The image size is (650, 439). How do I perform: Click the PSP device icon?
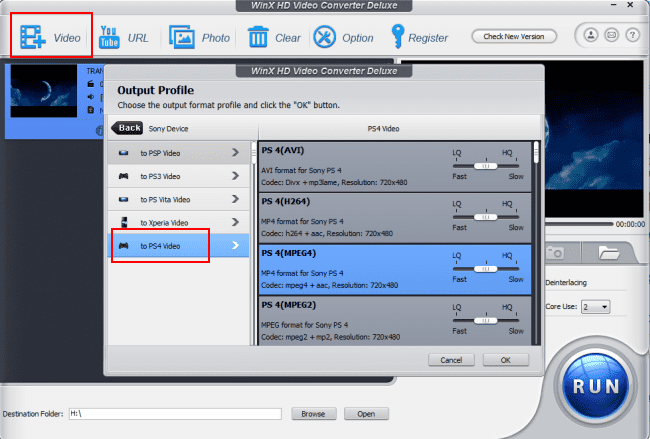[124, 153]
